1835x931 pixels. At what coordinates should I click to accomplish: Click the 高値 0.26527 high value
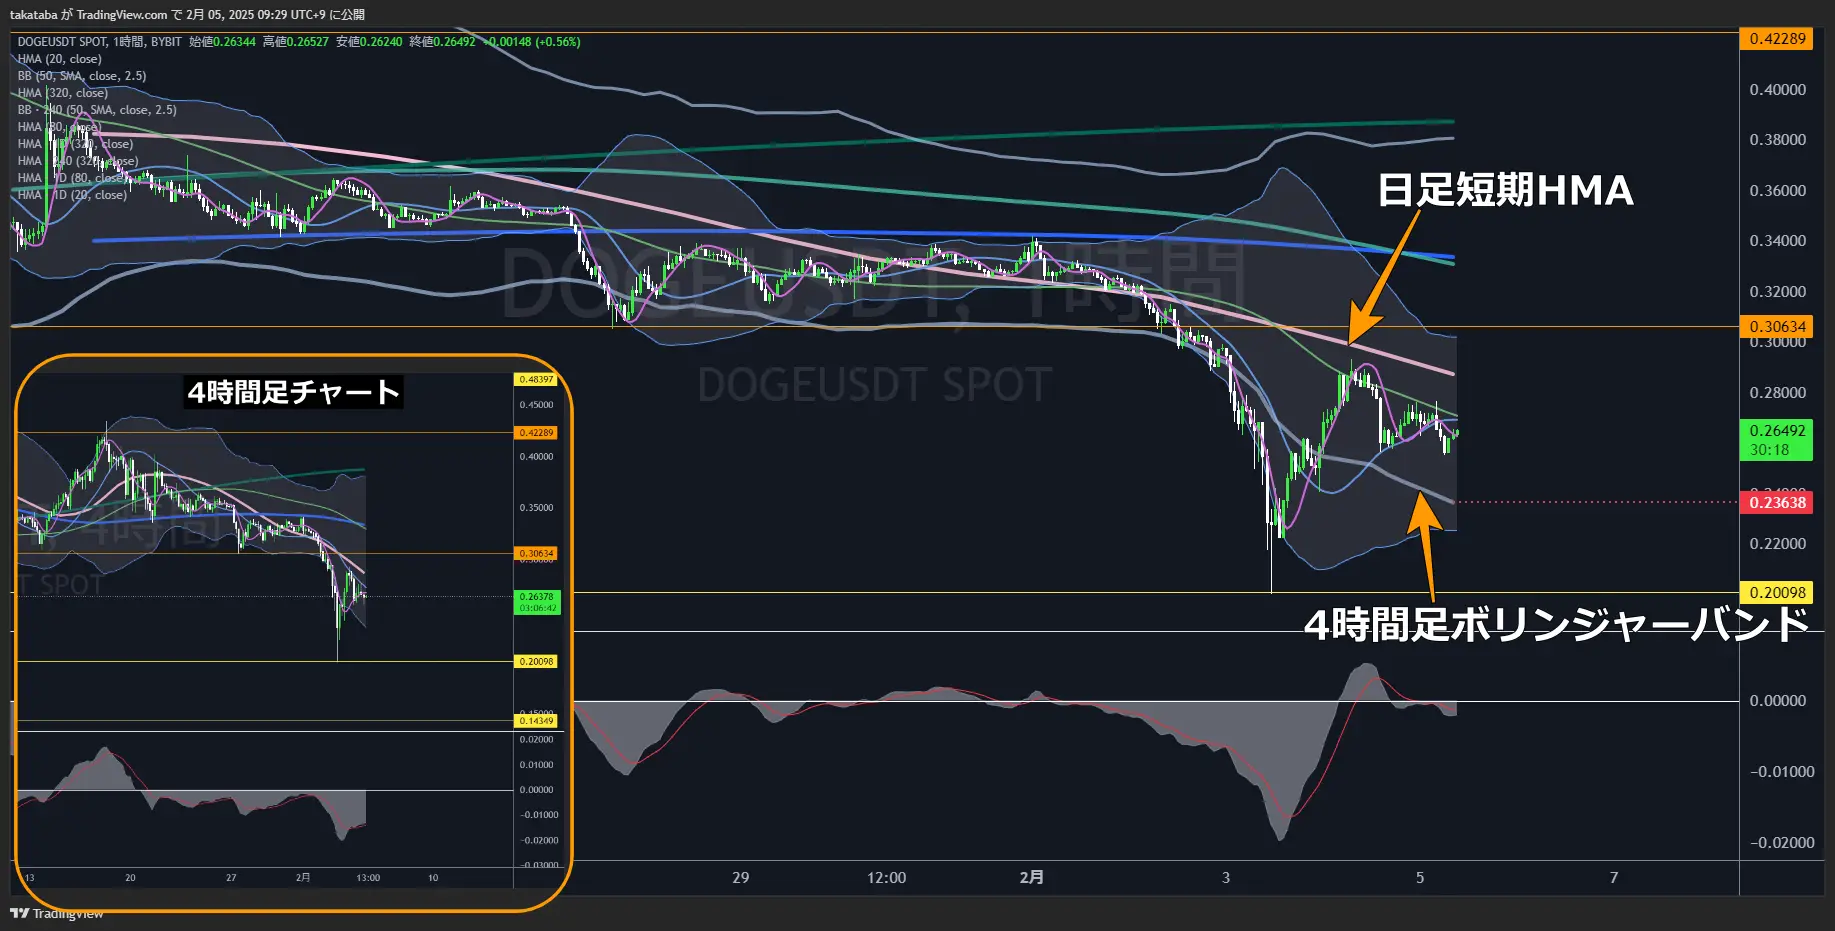pos(296,42)
